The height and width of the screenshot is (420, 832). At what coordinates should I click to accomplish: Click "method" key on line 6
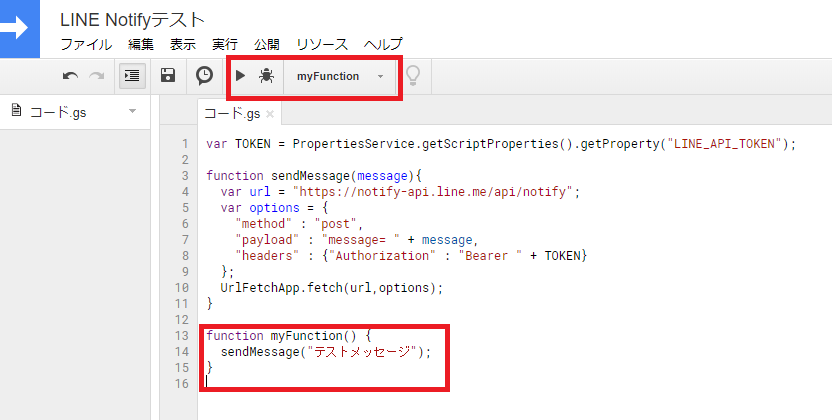pyautogui.click(x=264, y=224)
